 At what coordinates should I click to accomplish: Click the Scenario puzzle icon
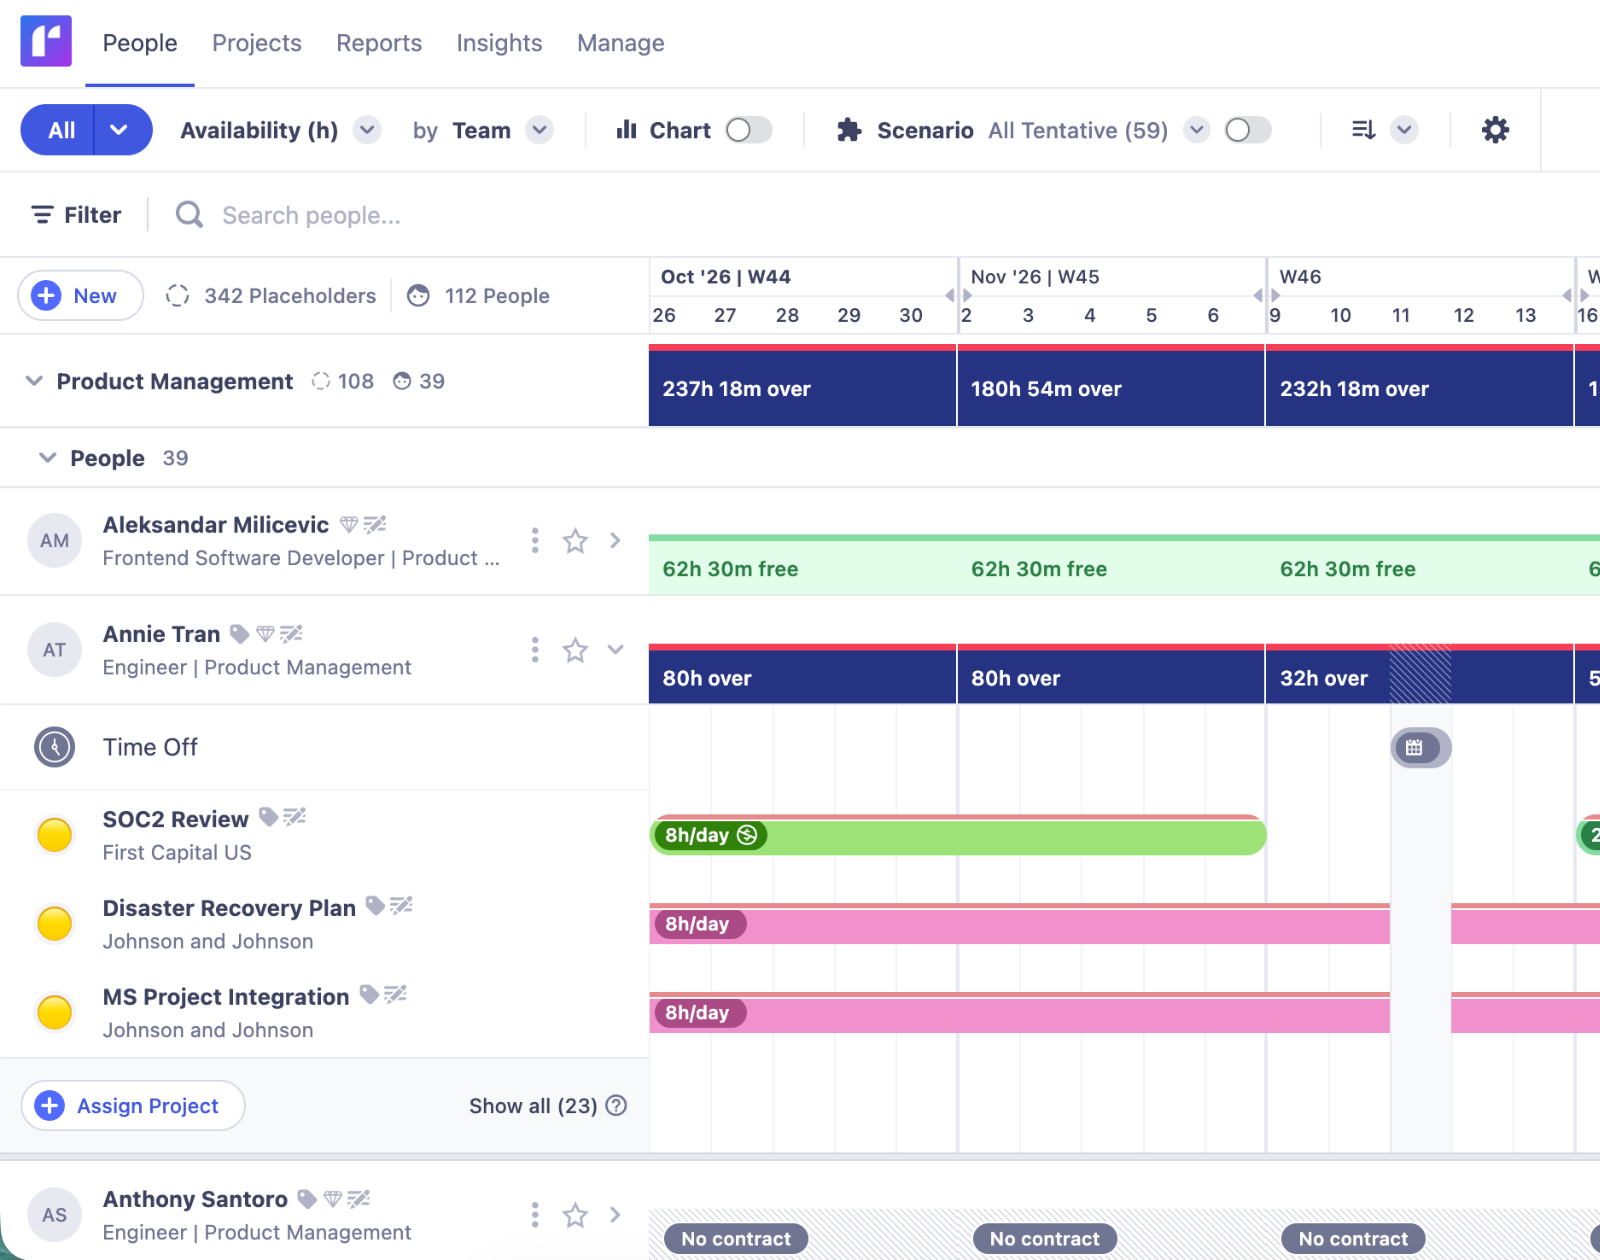tap(849, 130)
